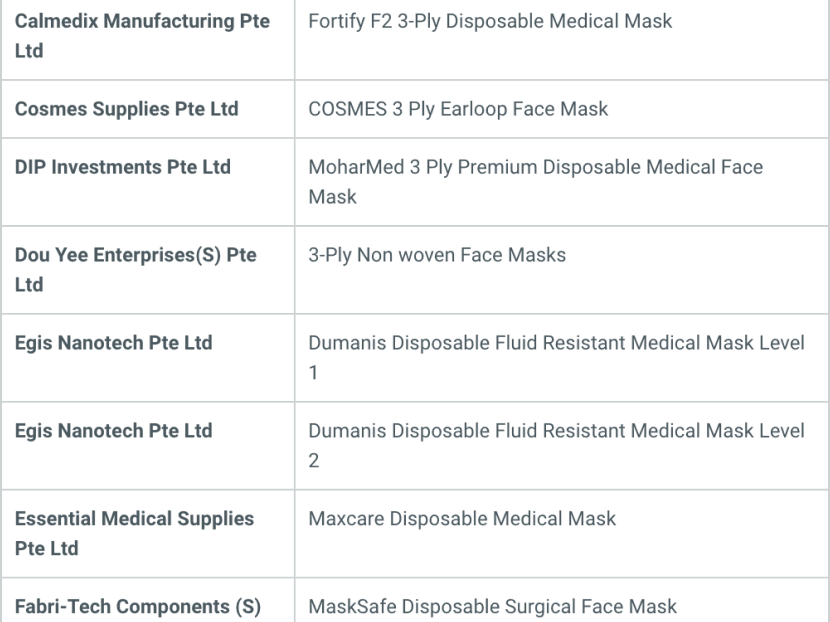The width and height of the screenshot is (830, 622).
Task: Click Dumanis Fluid Resistant Medical Mask Level 2
Action: coord(556,446)
